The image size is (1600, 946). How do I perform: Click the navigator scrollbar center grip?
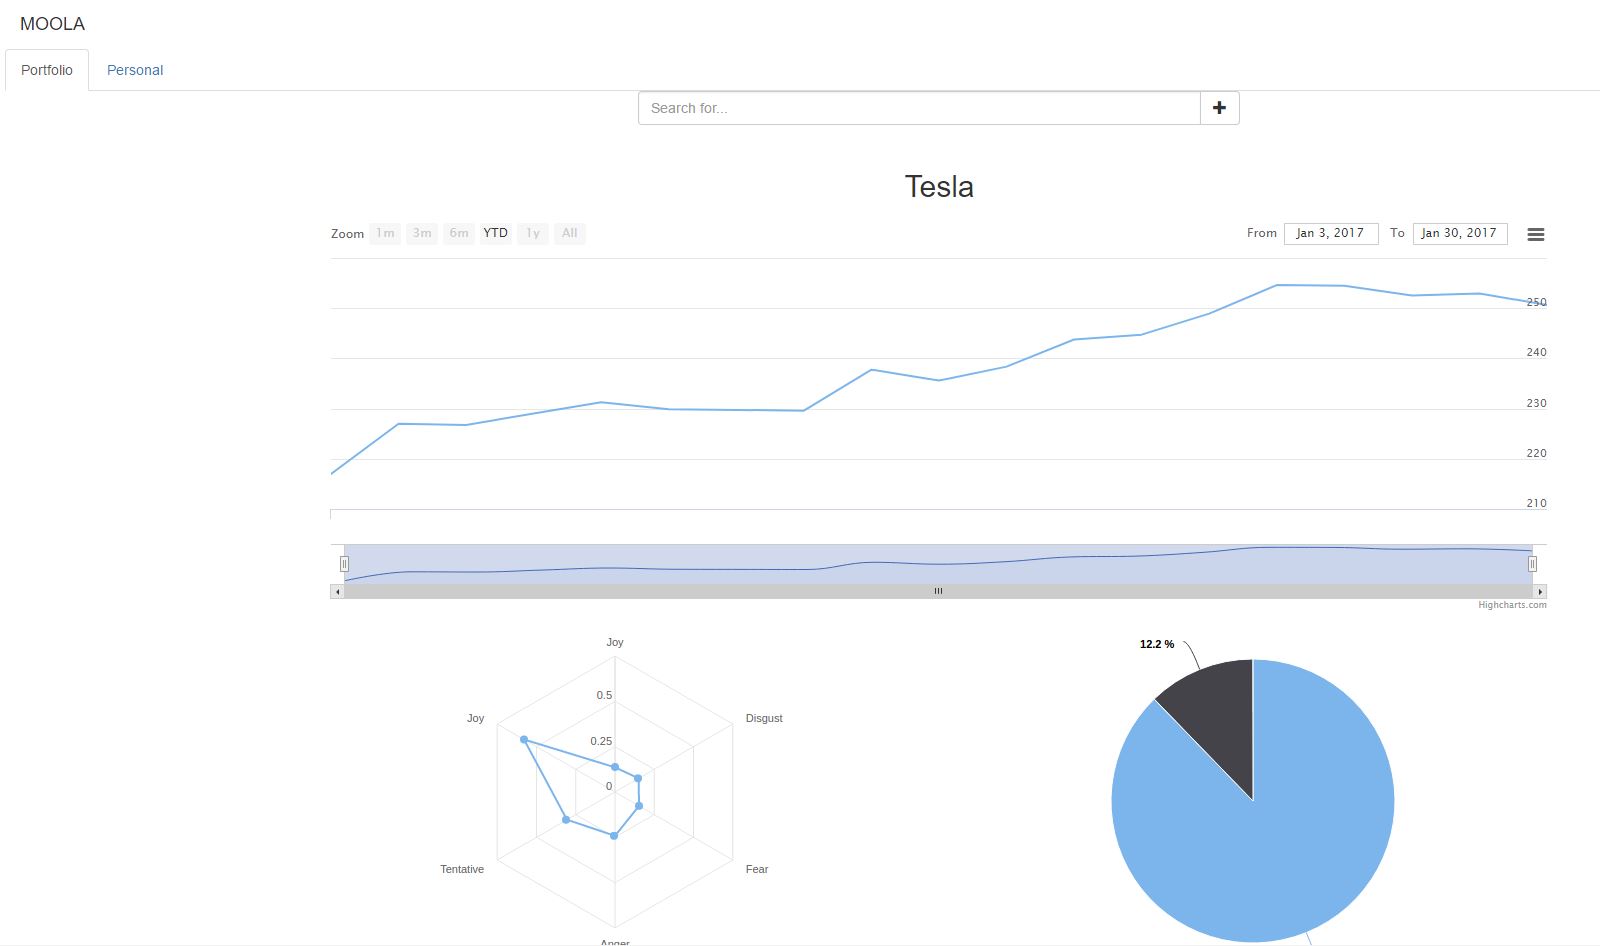point(938,592)
